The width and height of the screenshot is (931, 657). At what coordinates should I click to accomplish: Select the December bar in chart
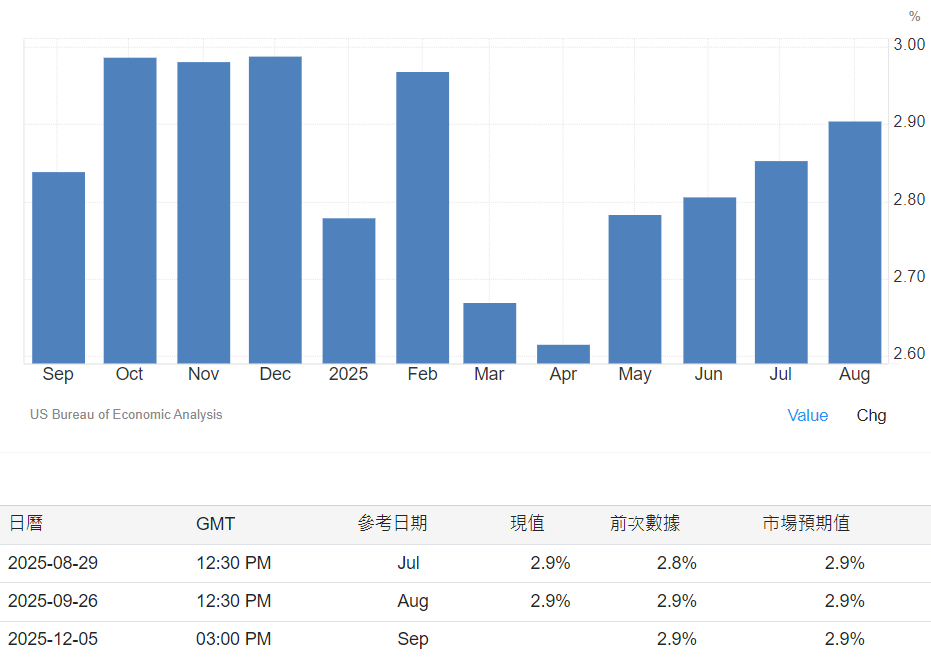[x=275, y=209]
